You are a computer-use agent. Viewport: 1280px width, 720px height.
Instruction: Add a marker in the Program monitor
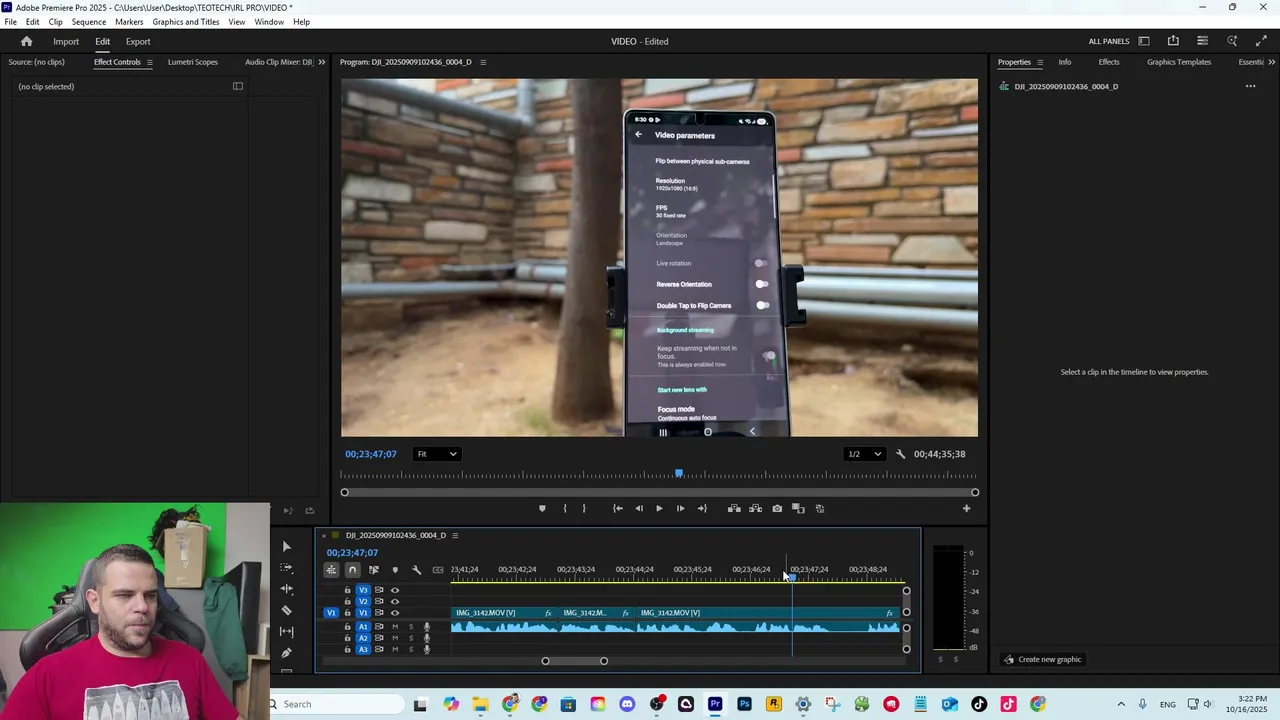coord(542,509)
